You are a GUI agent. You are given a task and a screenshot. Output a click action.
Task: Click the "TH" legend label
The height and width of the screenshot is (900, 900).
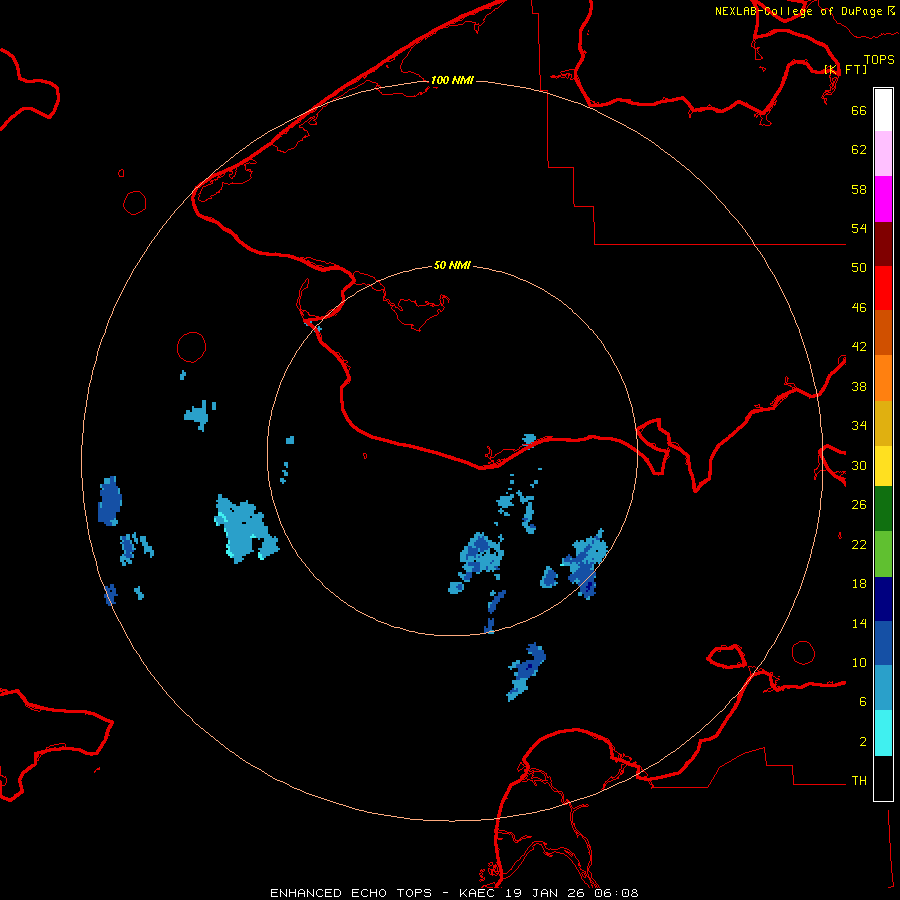click(x=859, y=781)
